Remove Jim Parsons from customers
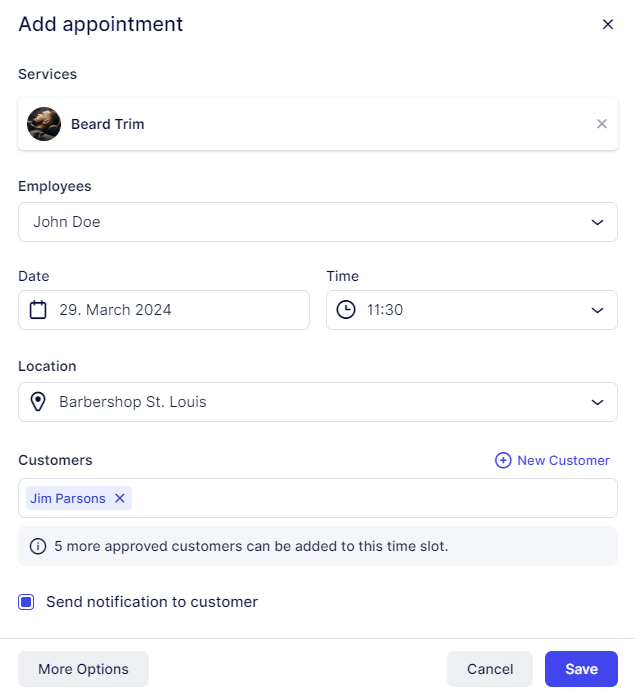This screenshot has height=694, width=635. (x=120, y=498)
